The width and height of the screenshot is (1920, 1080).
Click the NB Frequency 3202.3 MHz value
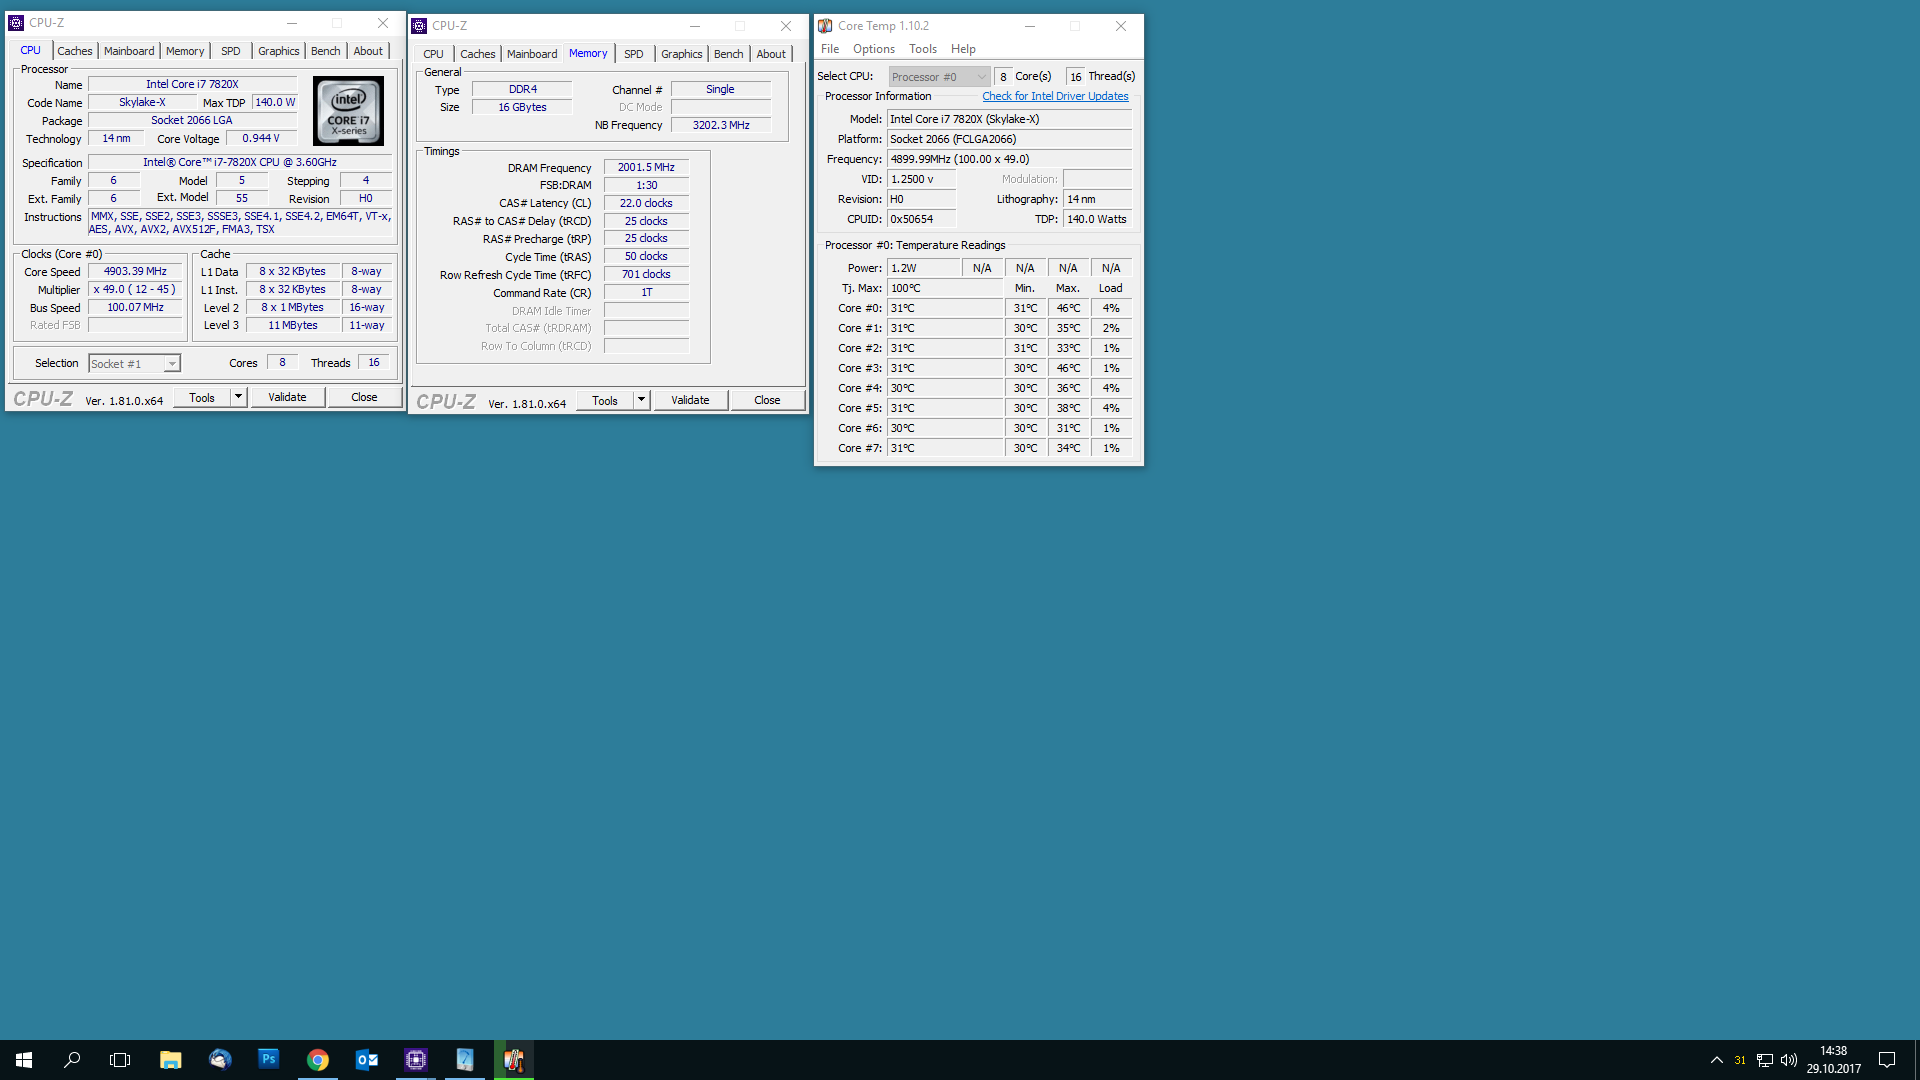pyautogui.click(x=721, y=125)
